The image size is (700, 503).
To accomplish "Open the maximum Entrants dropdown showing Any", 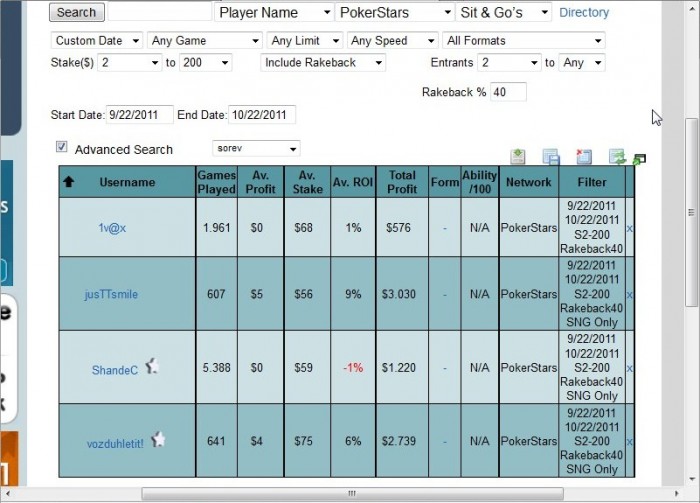I will 582,62.
